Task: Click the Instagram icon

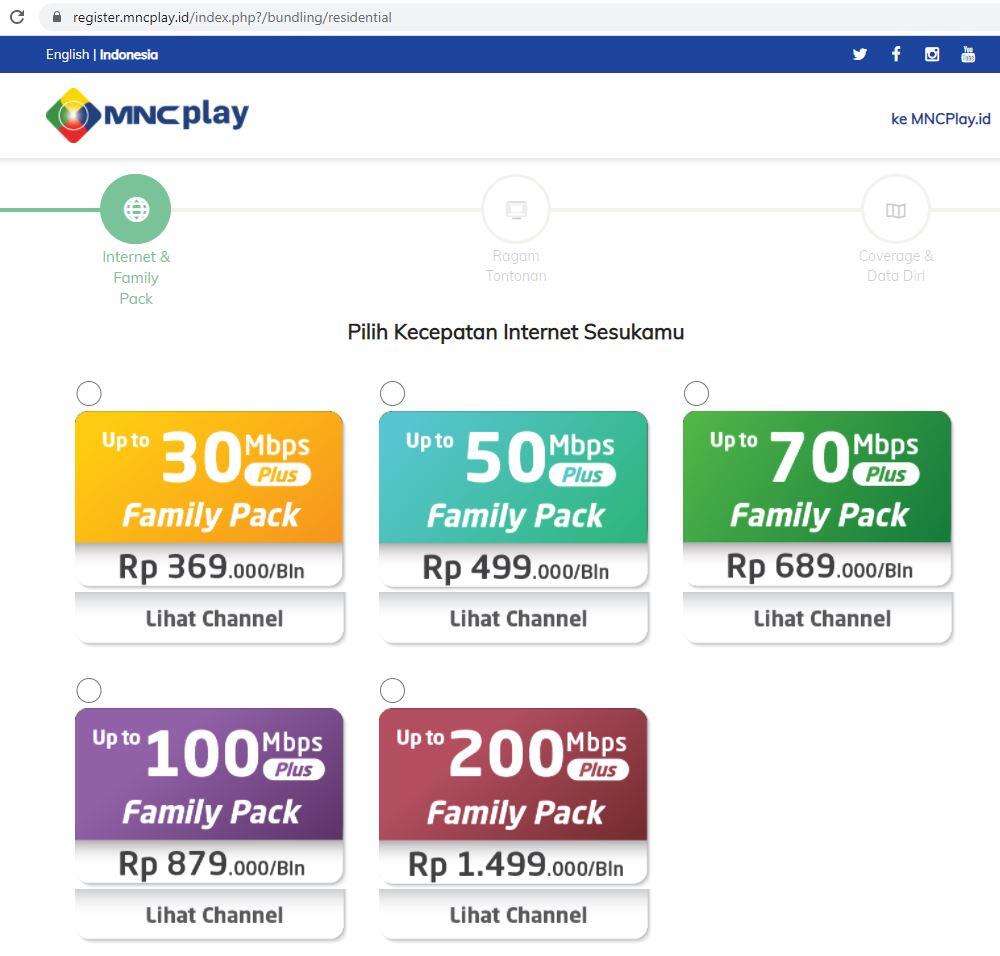Action: click(x=931, y=54)
